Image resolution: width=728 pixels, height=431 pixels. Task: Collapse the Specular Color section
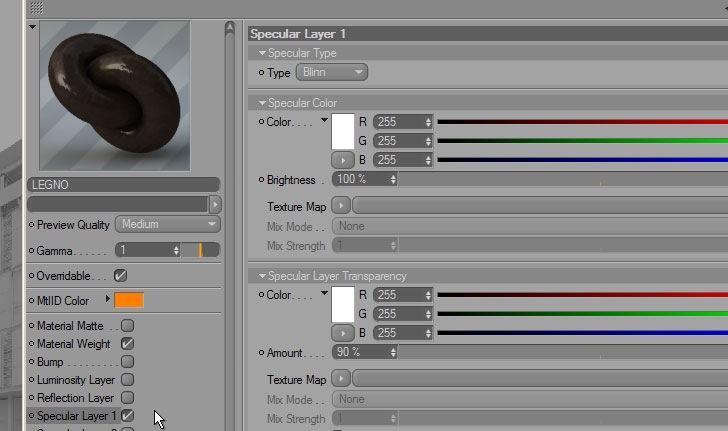262,103
